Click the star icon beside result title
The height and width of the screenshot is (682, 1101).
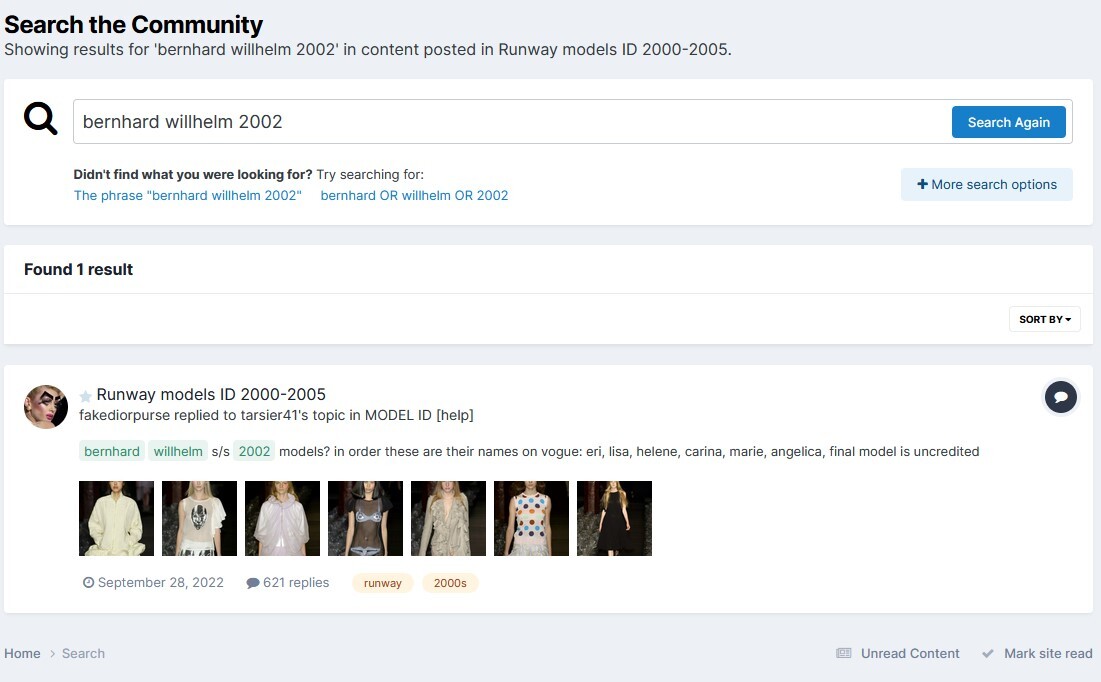[86, 396]
